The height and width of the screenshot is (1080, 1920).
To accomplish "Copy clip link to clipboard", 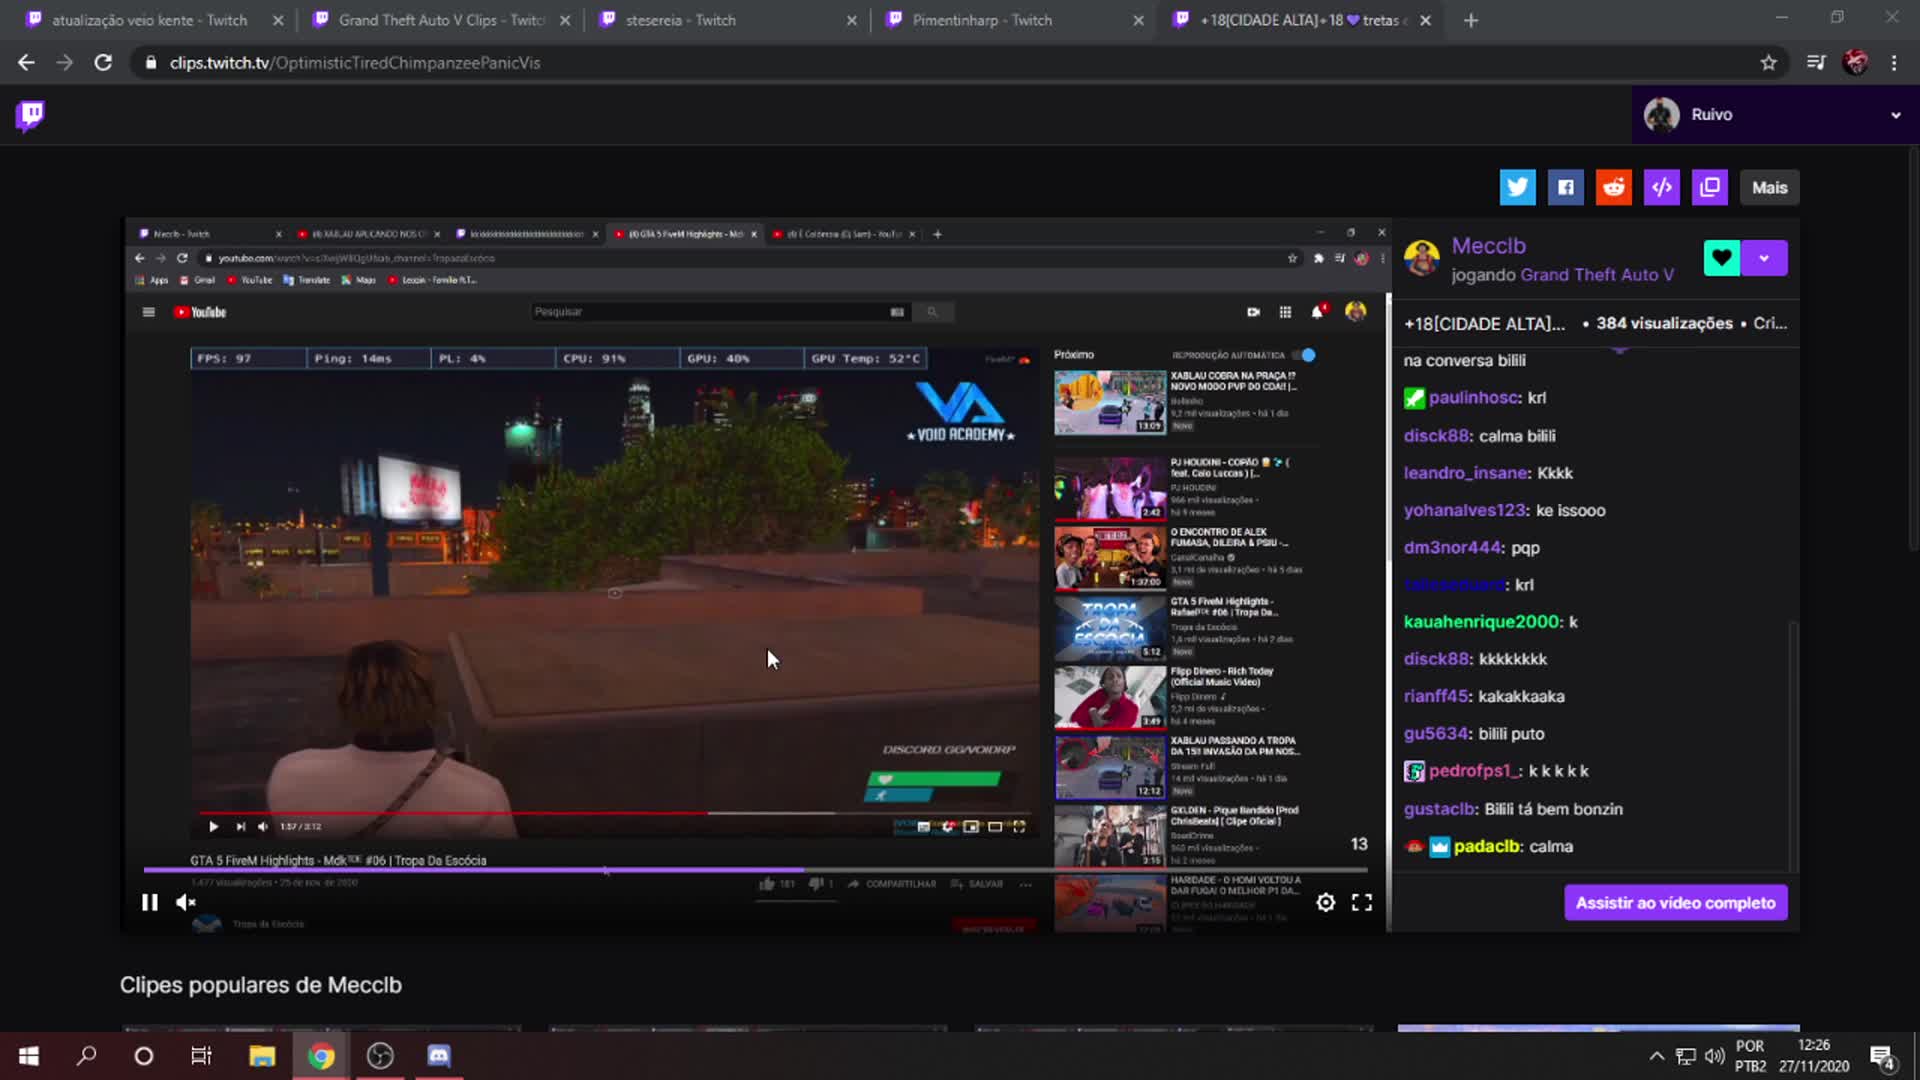I will 1709,187.
